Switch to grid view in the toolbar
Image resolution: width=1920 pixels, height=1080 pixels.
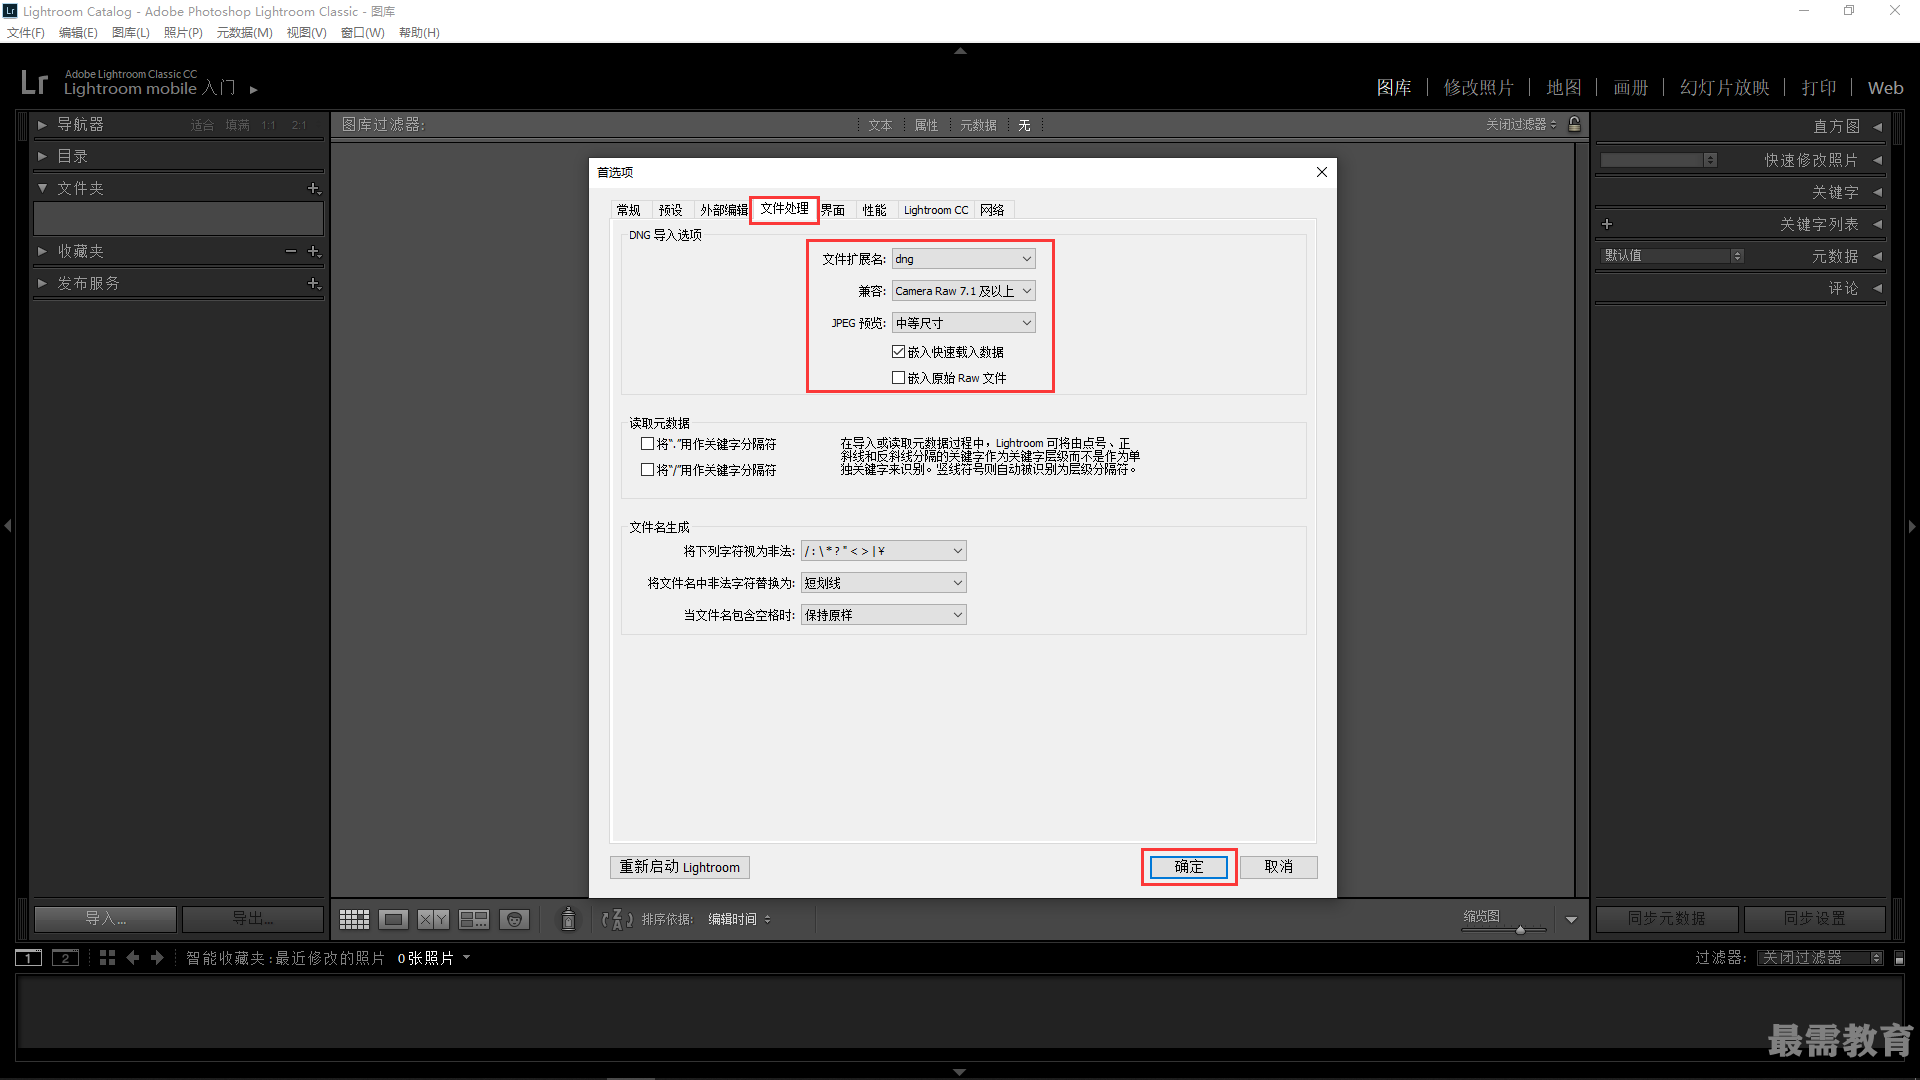tap(354, 919)
